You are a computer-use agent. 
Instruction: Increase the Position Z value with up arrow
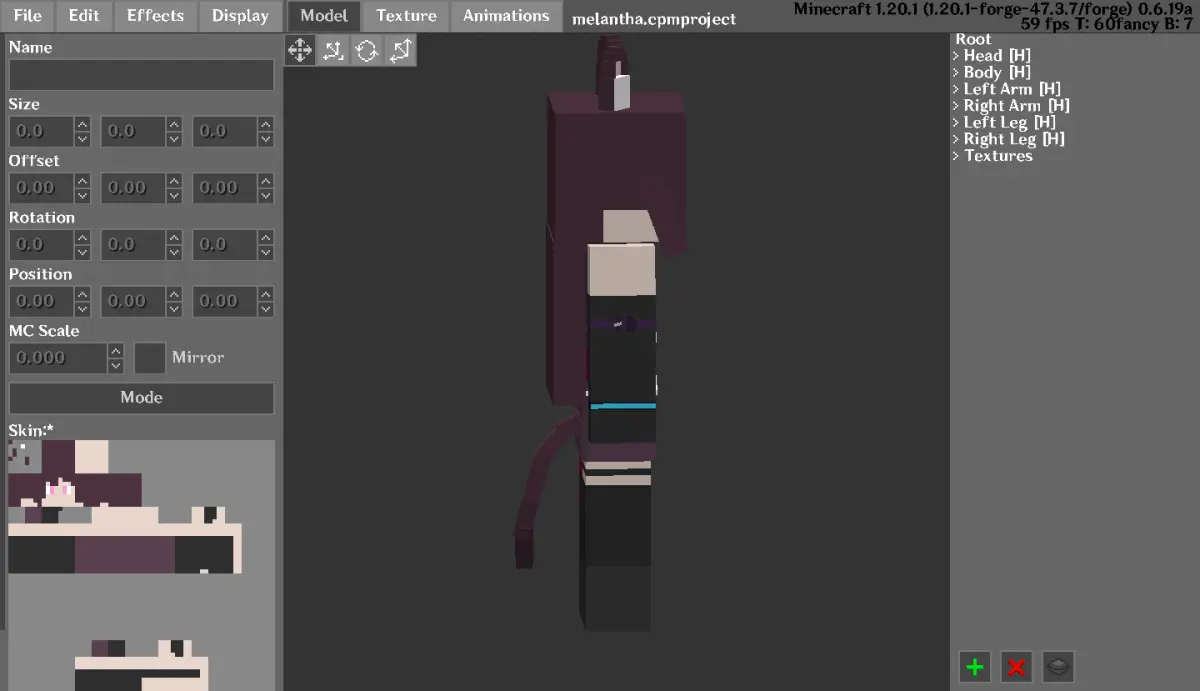pos(265,295)
